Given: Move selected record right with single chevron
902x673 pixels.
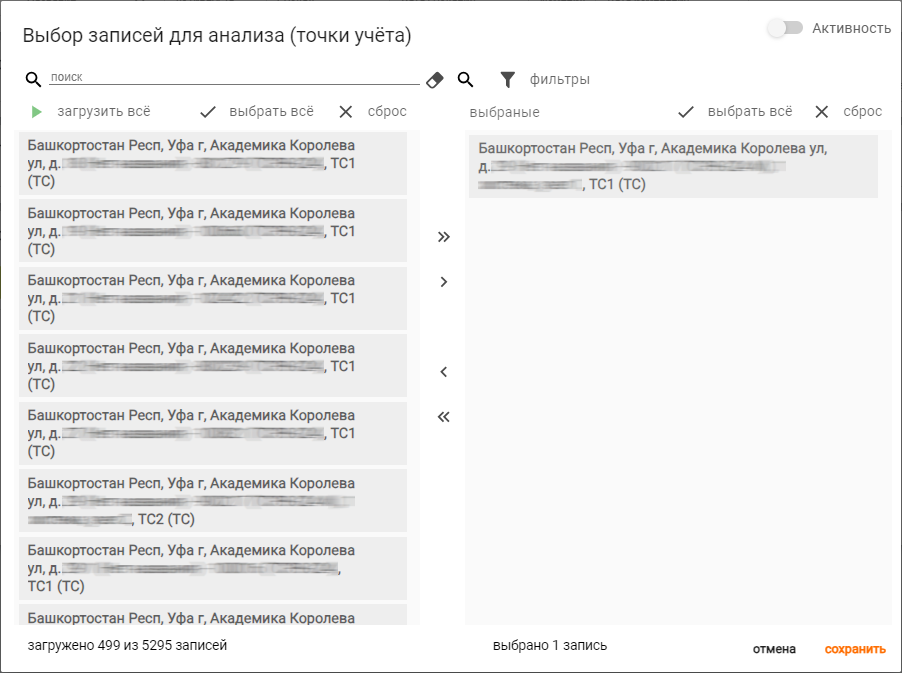Looking at the screenshot, I should tap(444, 282).
